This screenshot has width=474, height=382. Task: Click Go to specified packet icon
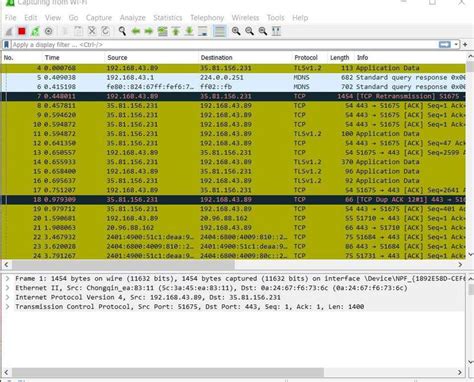click(162, 31)
